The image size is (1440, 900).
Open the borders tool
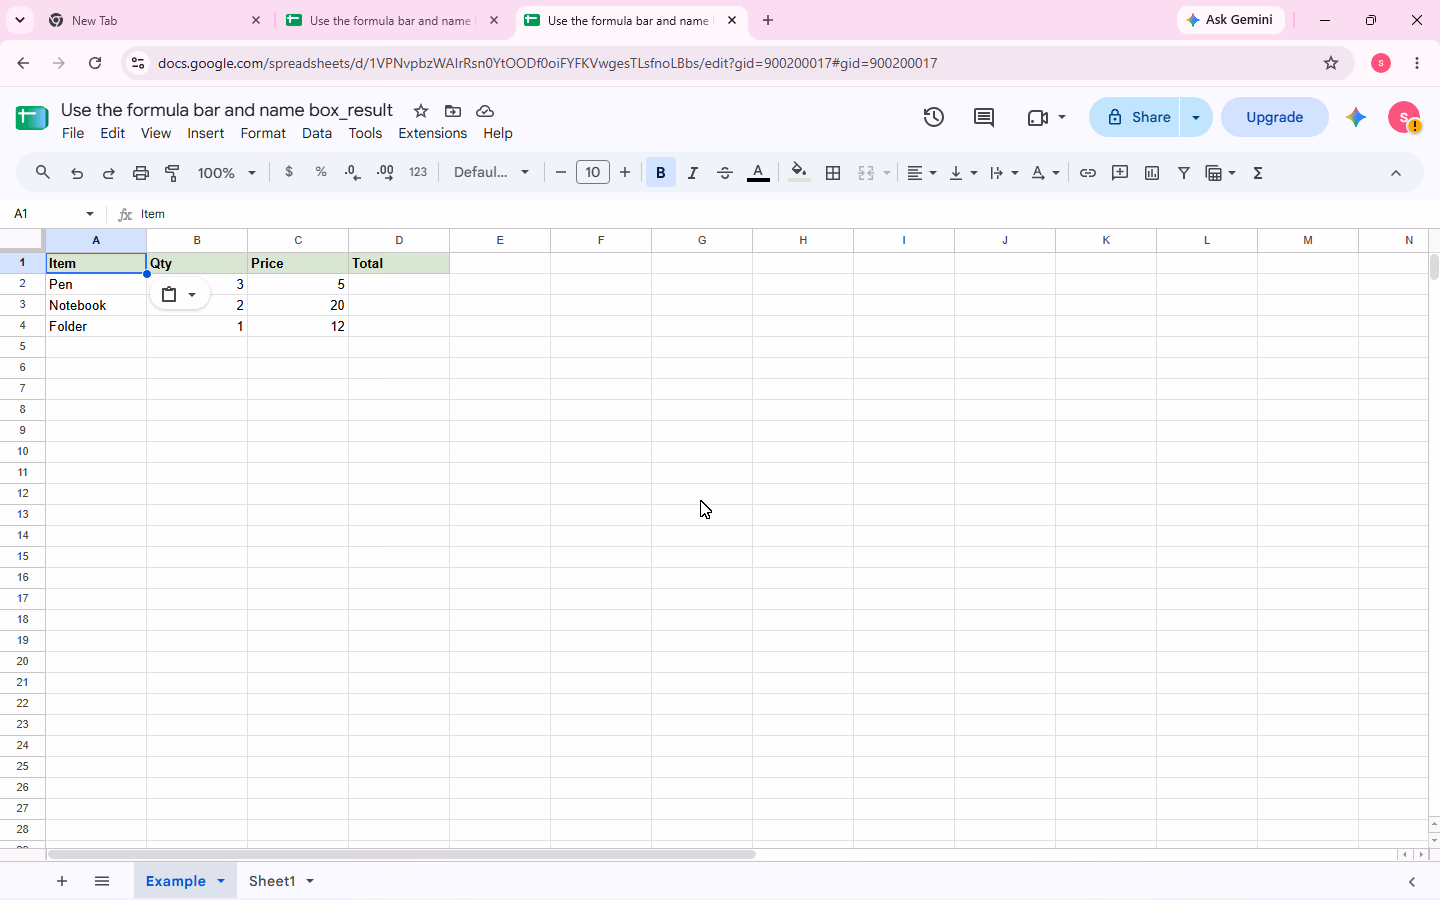coord(833,173)
